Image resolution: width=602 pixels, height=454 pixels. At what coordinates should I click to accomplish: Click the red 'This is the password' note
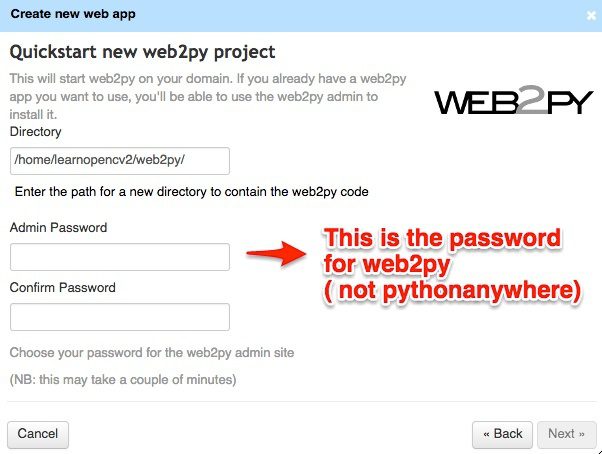point(452,265)
